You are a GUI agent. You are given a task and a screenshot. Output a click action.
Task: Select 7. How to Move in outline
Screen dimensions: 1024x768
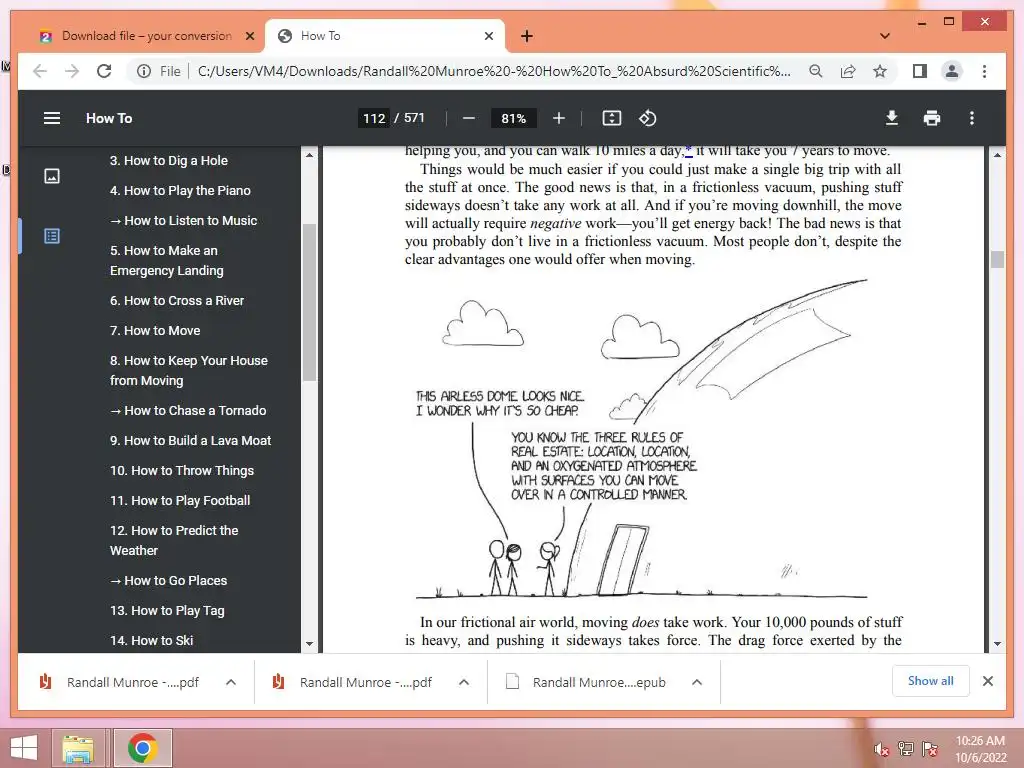155,330
